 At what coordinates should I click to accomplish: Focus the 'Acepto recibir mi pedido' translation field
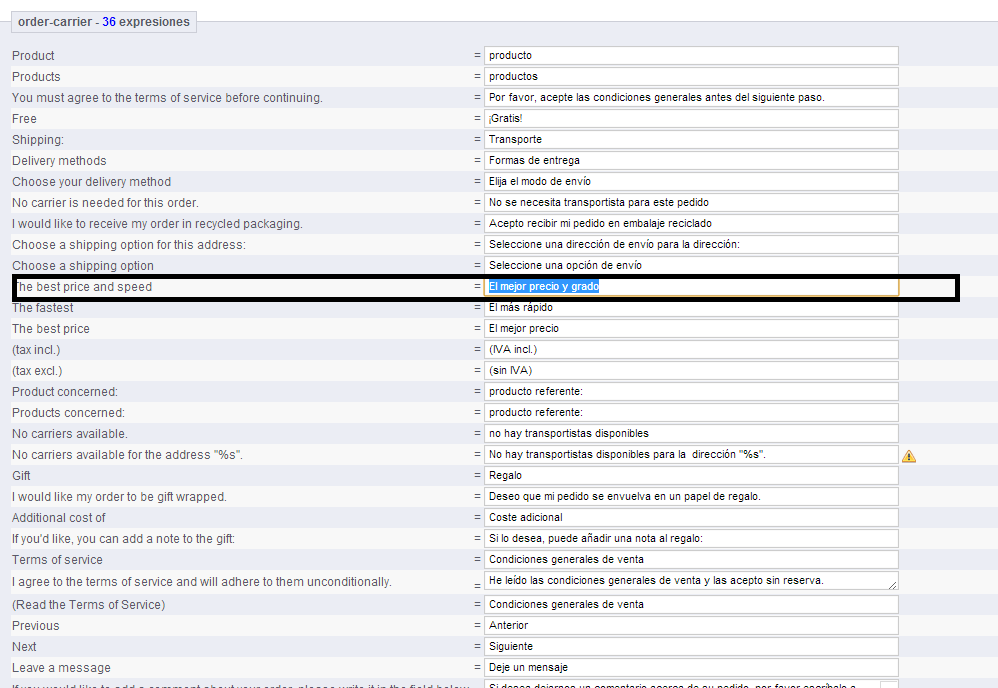(x=690, y=224)
